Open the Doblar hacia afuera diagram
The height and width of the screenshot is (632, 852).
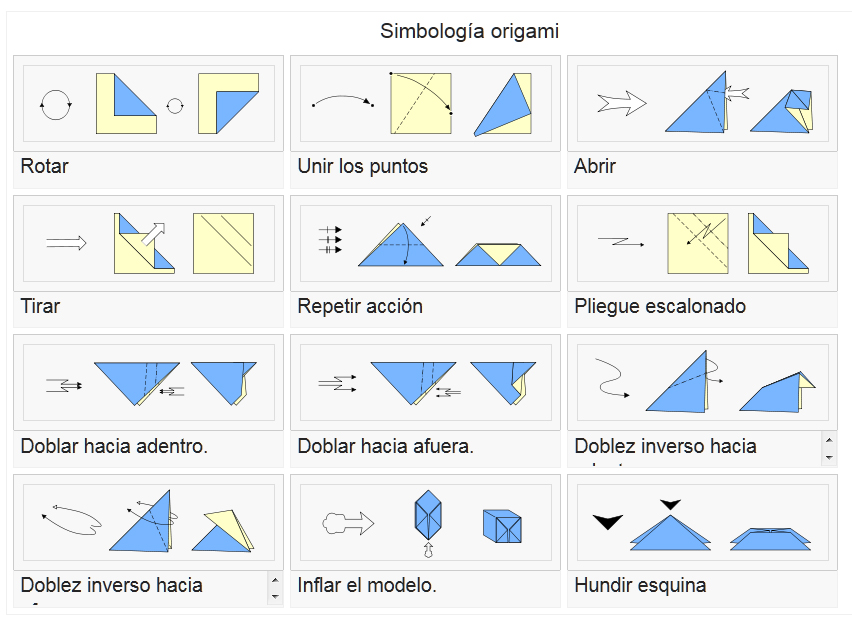coord(425,383)
